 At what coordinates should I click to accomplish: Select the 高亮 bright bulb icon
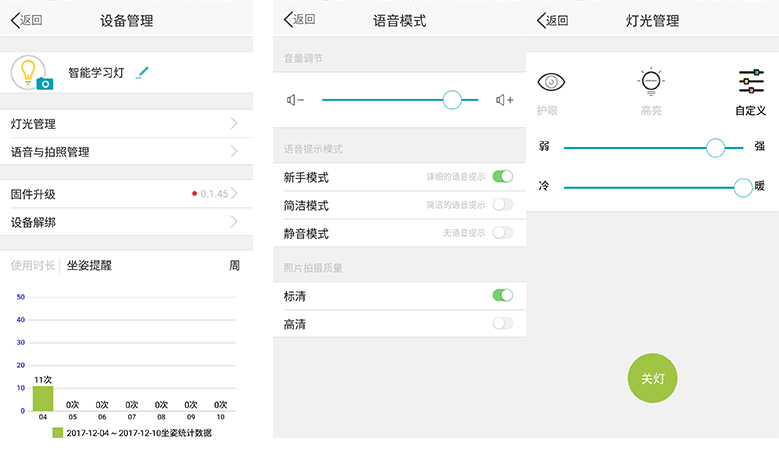651,83
